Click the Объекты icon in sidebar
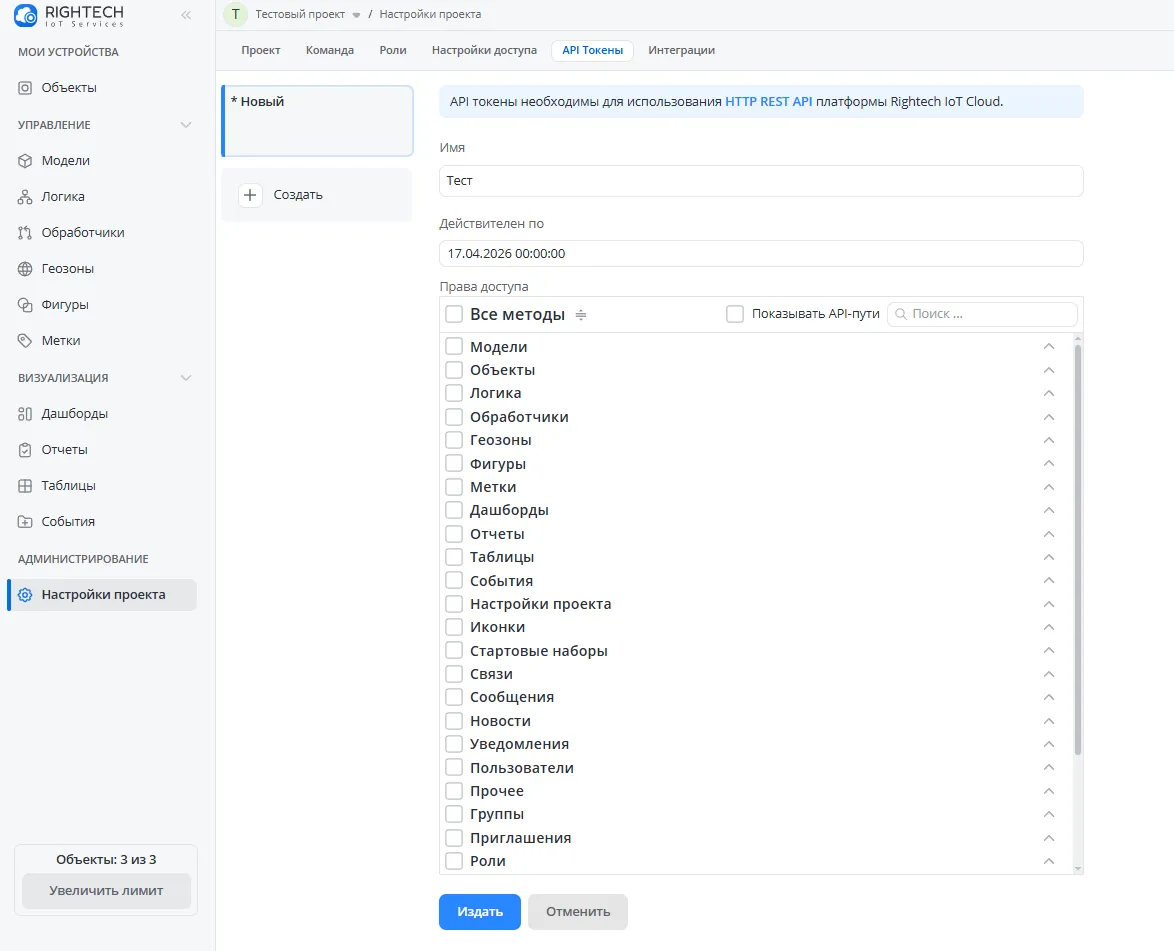Screen dimensions: 1174x951 26,88
